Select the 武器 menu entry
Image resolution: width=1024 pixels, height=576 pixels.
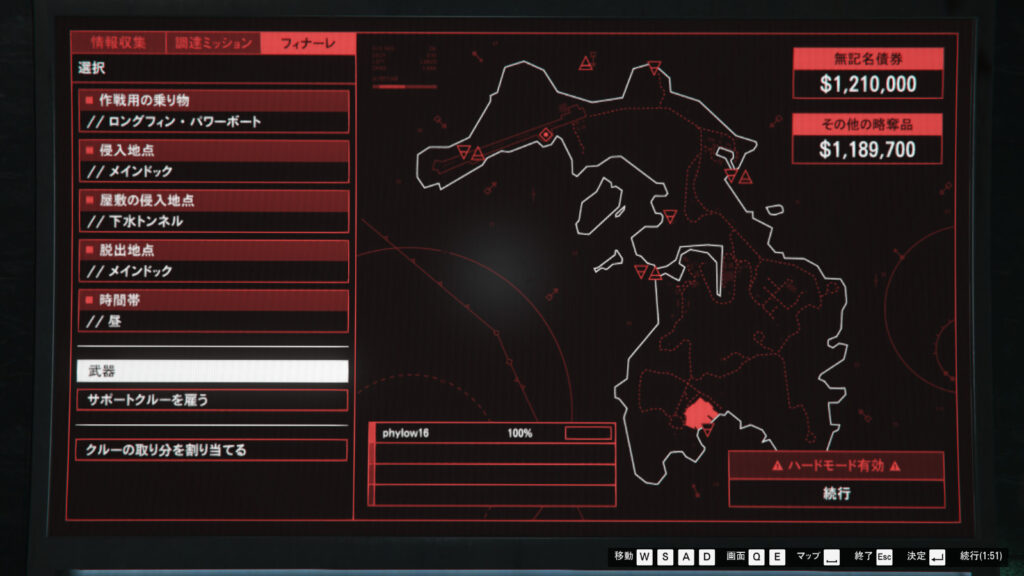(x=212, y=371)
